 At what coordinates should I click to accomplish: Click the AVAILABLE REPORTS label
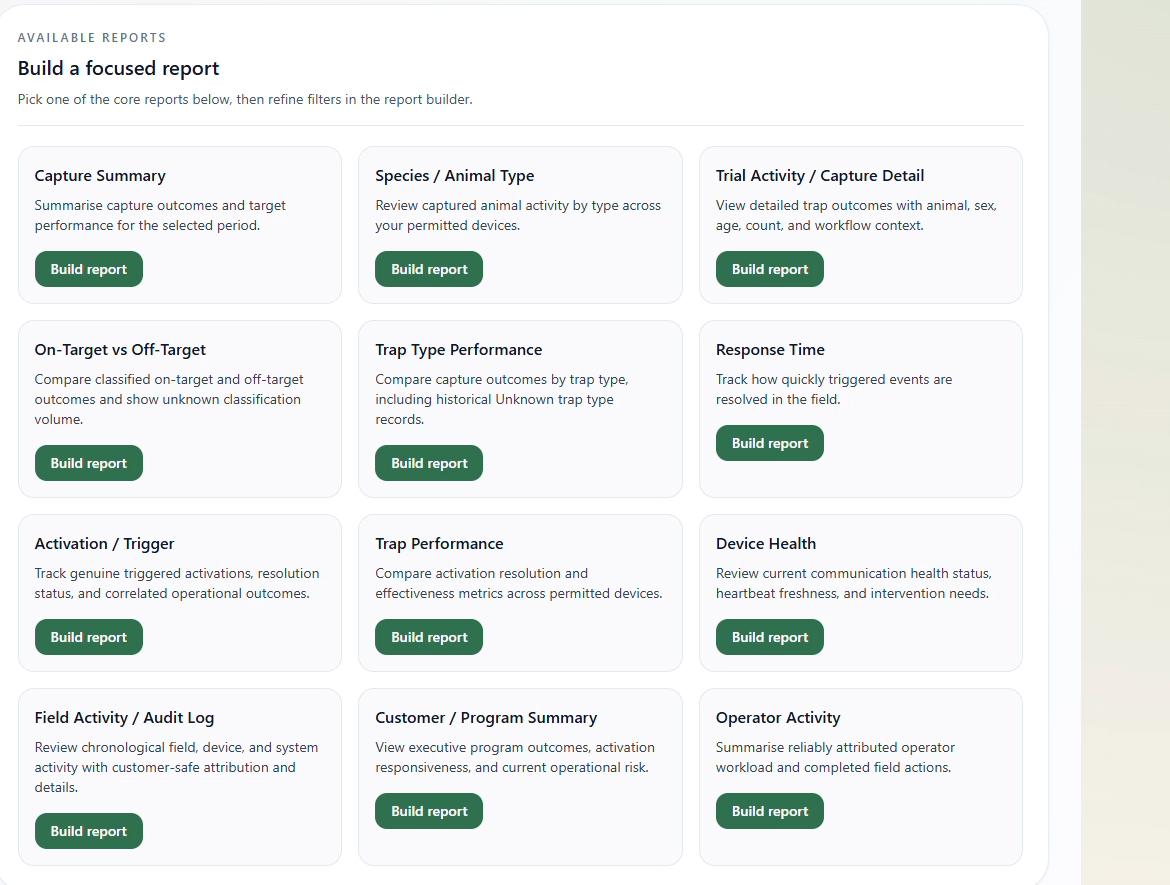pos(92,38)
